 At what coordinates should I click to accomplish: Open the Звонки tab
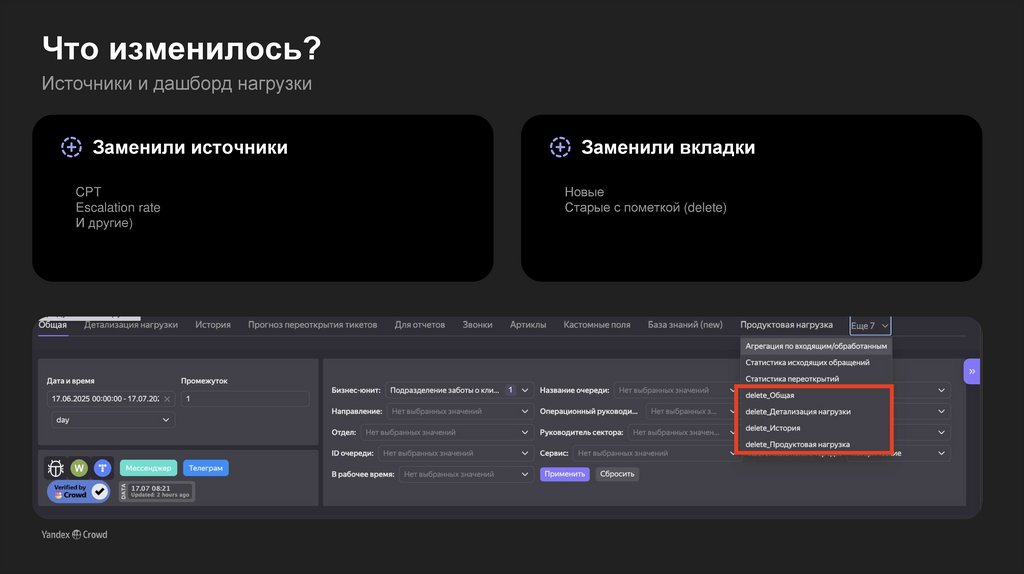click(x=477, y=325)
